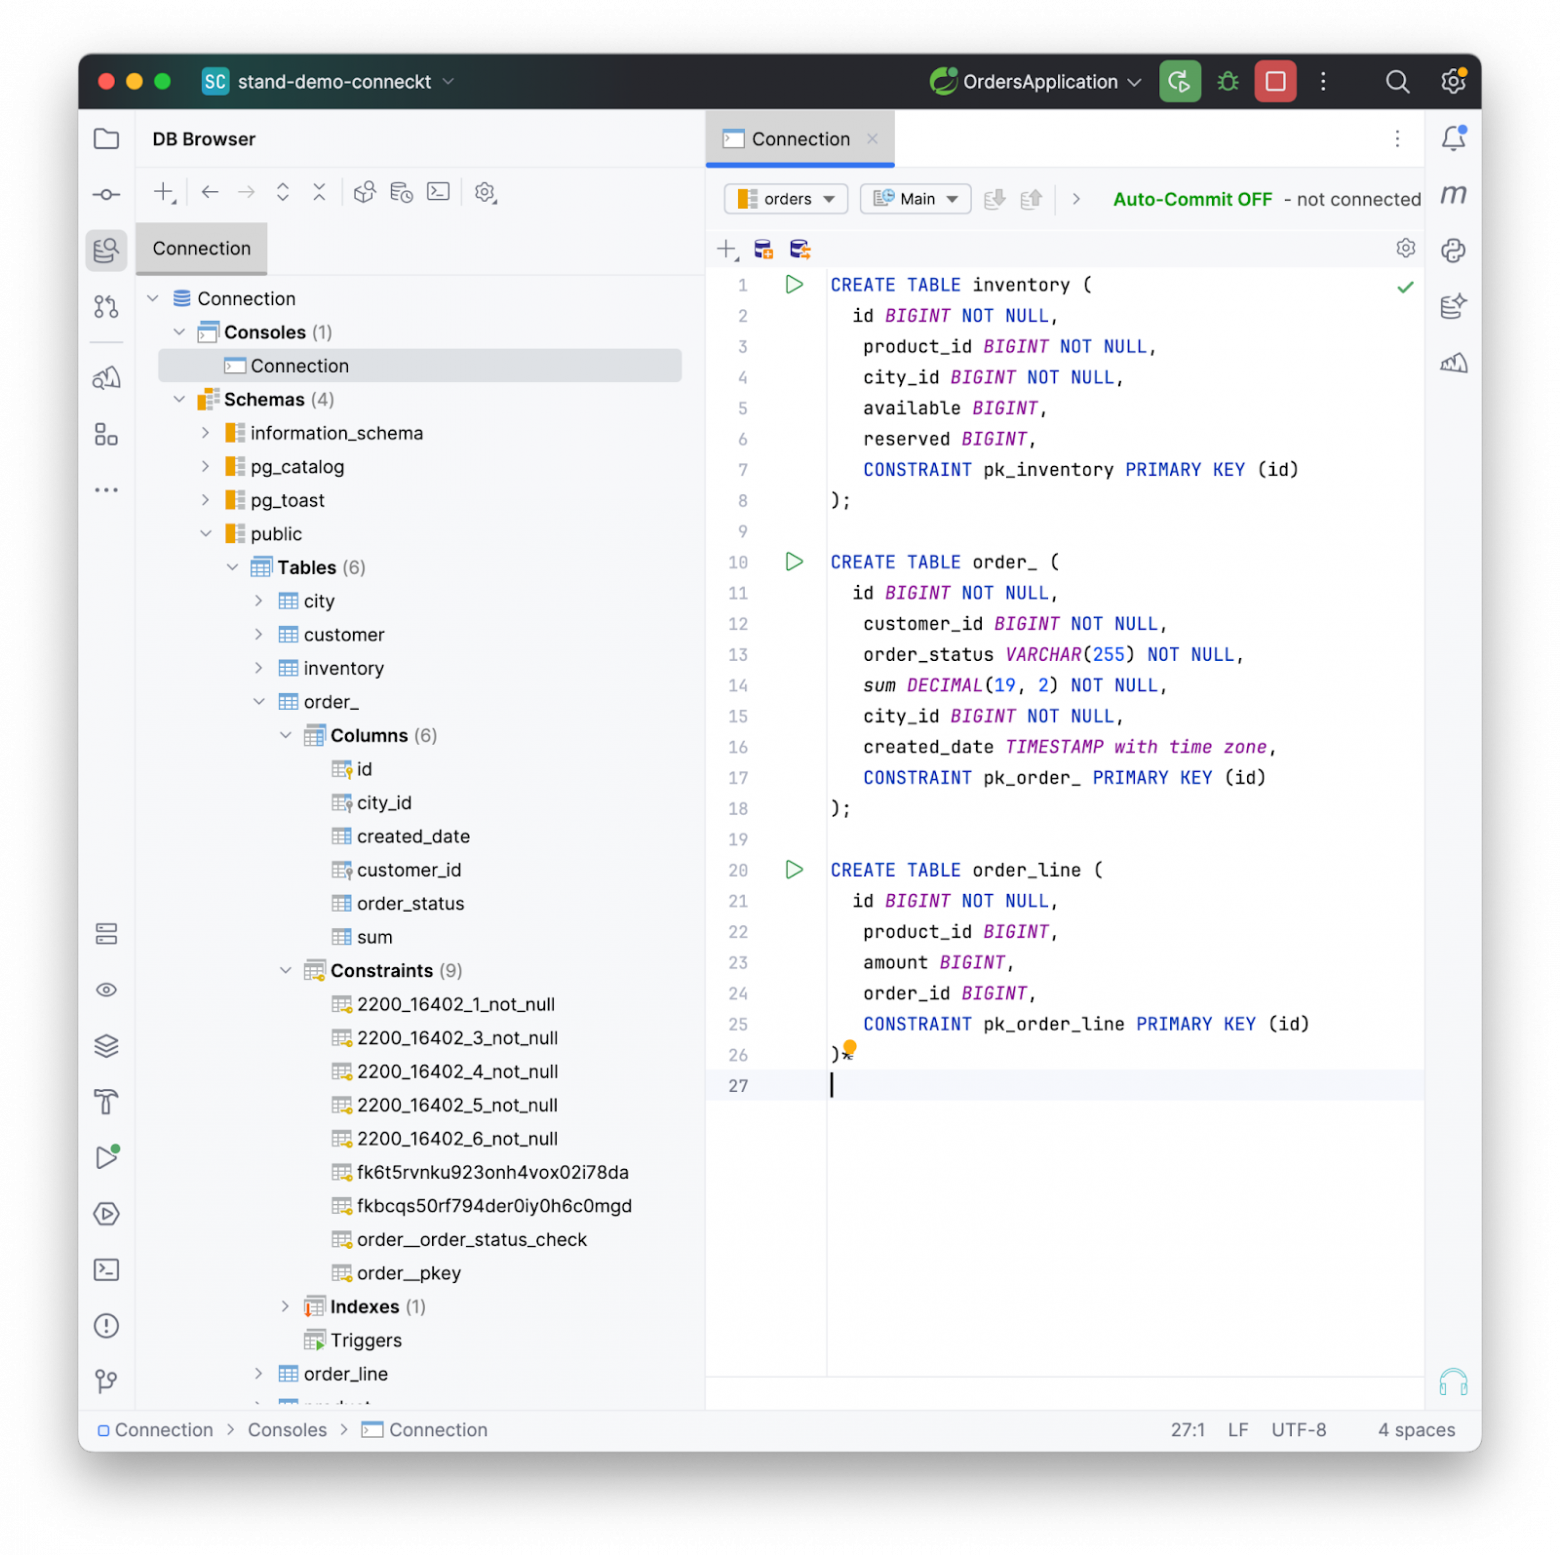
Task: Select the Connection tab in DB Browser
Action: [202, 249]
